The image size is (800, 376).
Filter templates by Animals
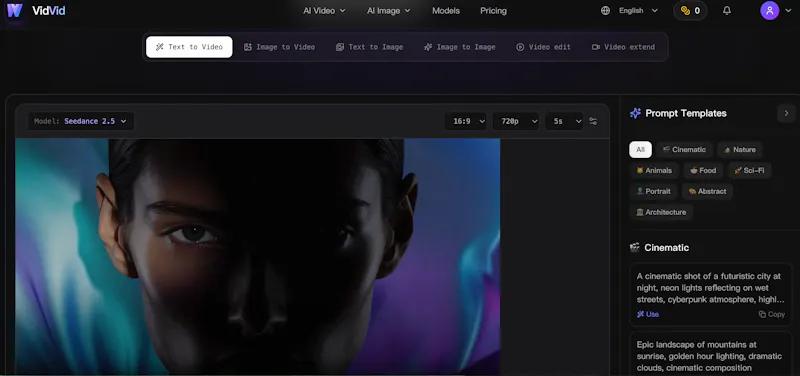coord(654,170)
